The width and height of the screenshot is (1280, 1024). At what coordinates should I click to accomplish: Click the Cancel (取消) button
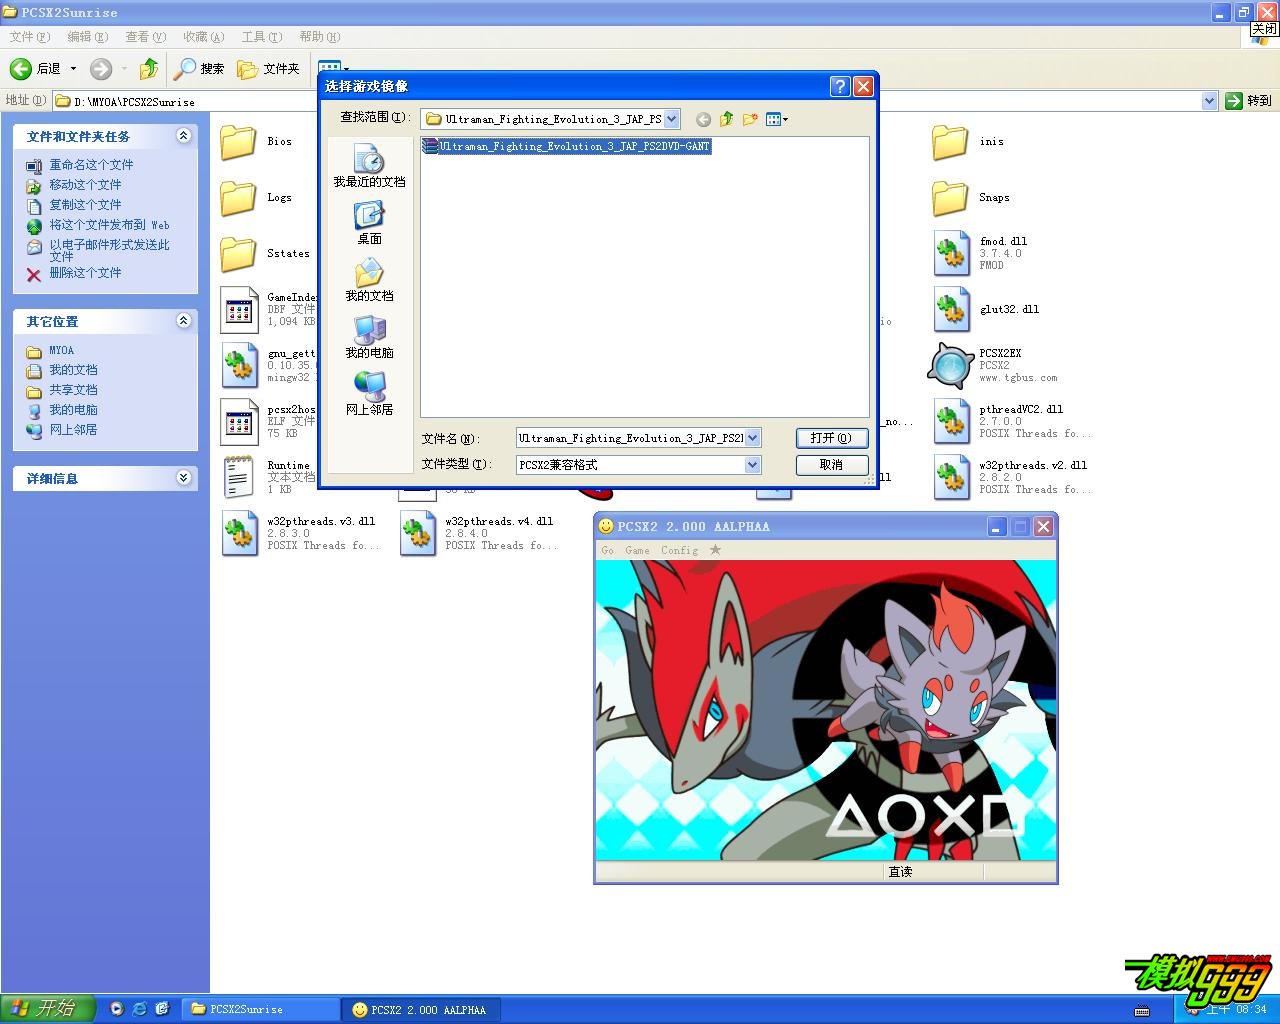831,465
